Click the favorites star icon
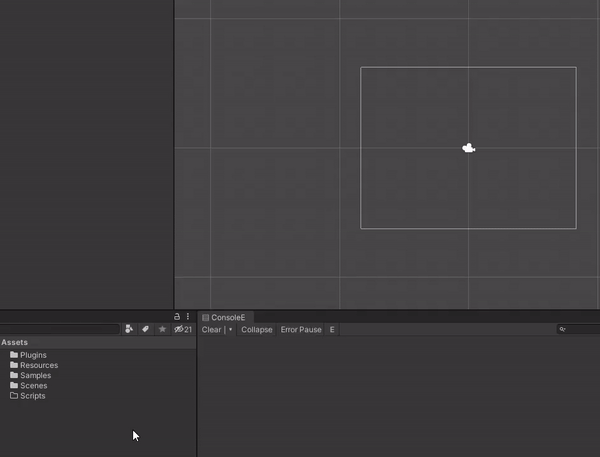 coord(162,329)
